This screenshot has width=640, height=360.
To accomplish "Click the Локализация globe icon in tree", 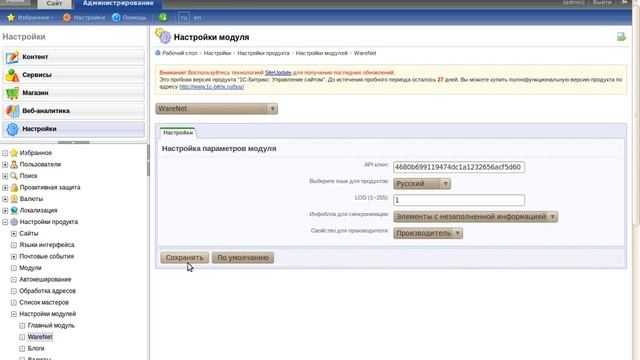I will pyautogui.click(x=14, y=210).
